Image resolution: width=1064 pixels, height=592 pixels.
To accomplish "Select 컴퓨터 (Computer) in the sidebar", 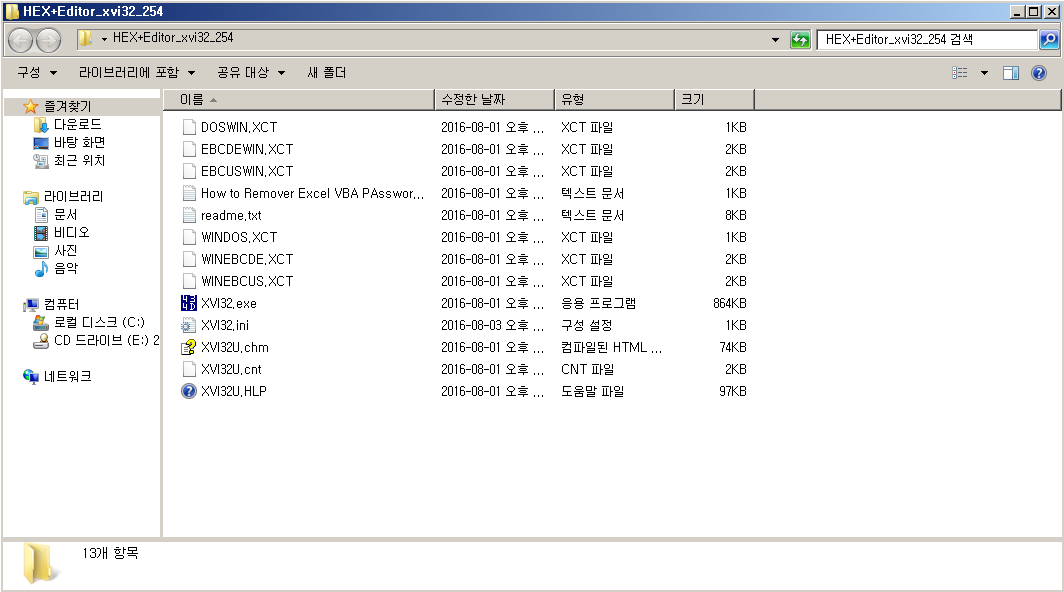I will click(x=62, y=304).
